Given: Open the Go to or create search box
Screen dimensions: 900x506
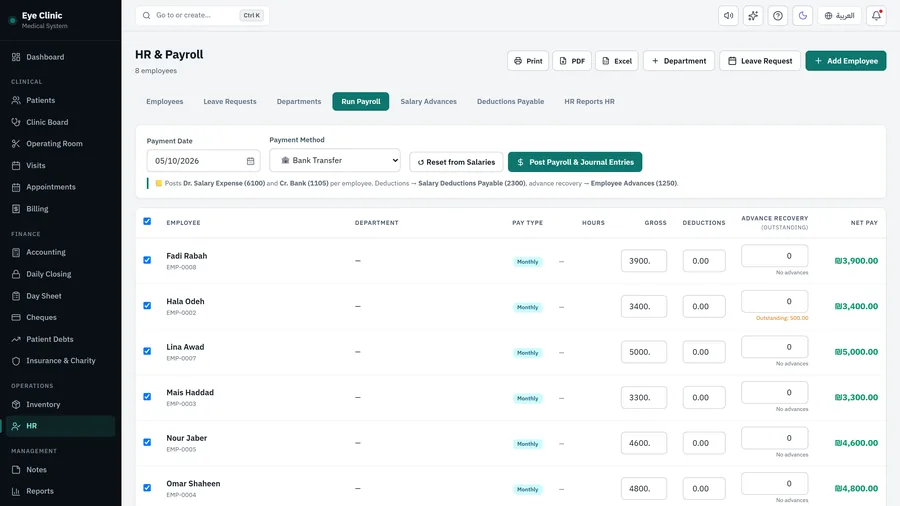Looking at the screenshot, I should [x=202, y=15].
